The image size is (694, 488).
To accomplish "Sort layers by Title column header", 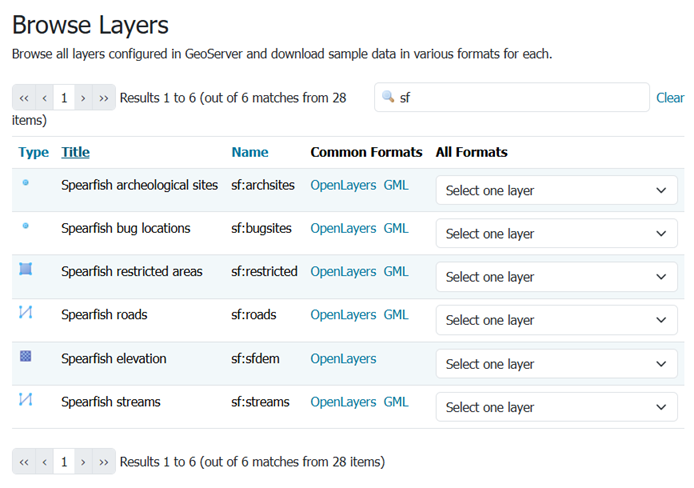I will tap(75, 152).
